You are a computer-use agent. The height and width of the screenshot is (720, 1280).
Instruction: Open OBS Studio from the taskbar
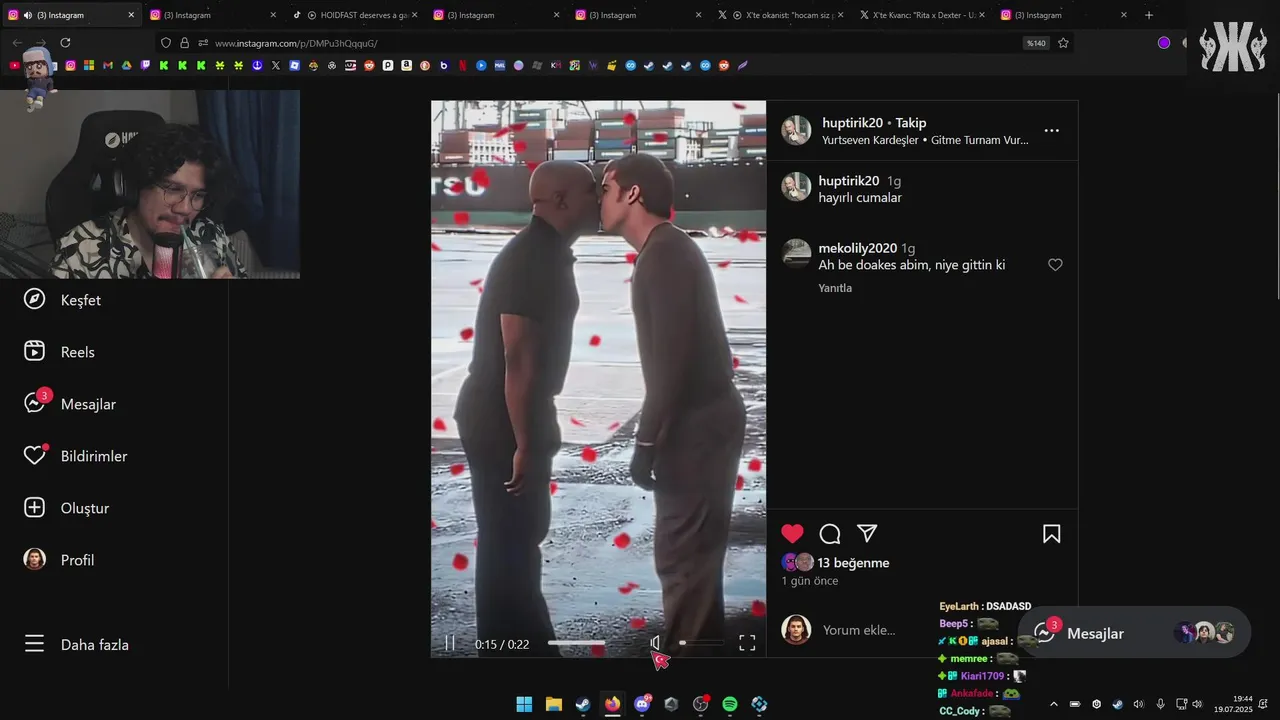[701, 704]
